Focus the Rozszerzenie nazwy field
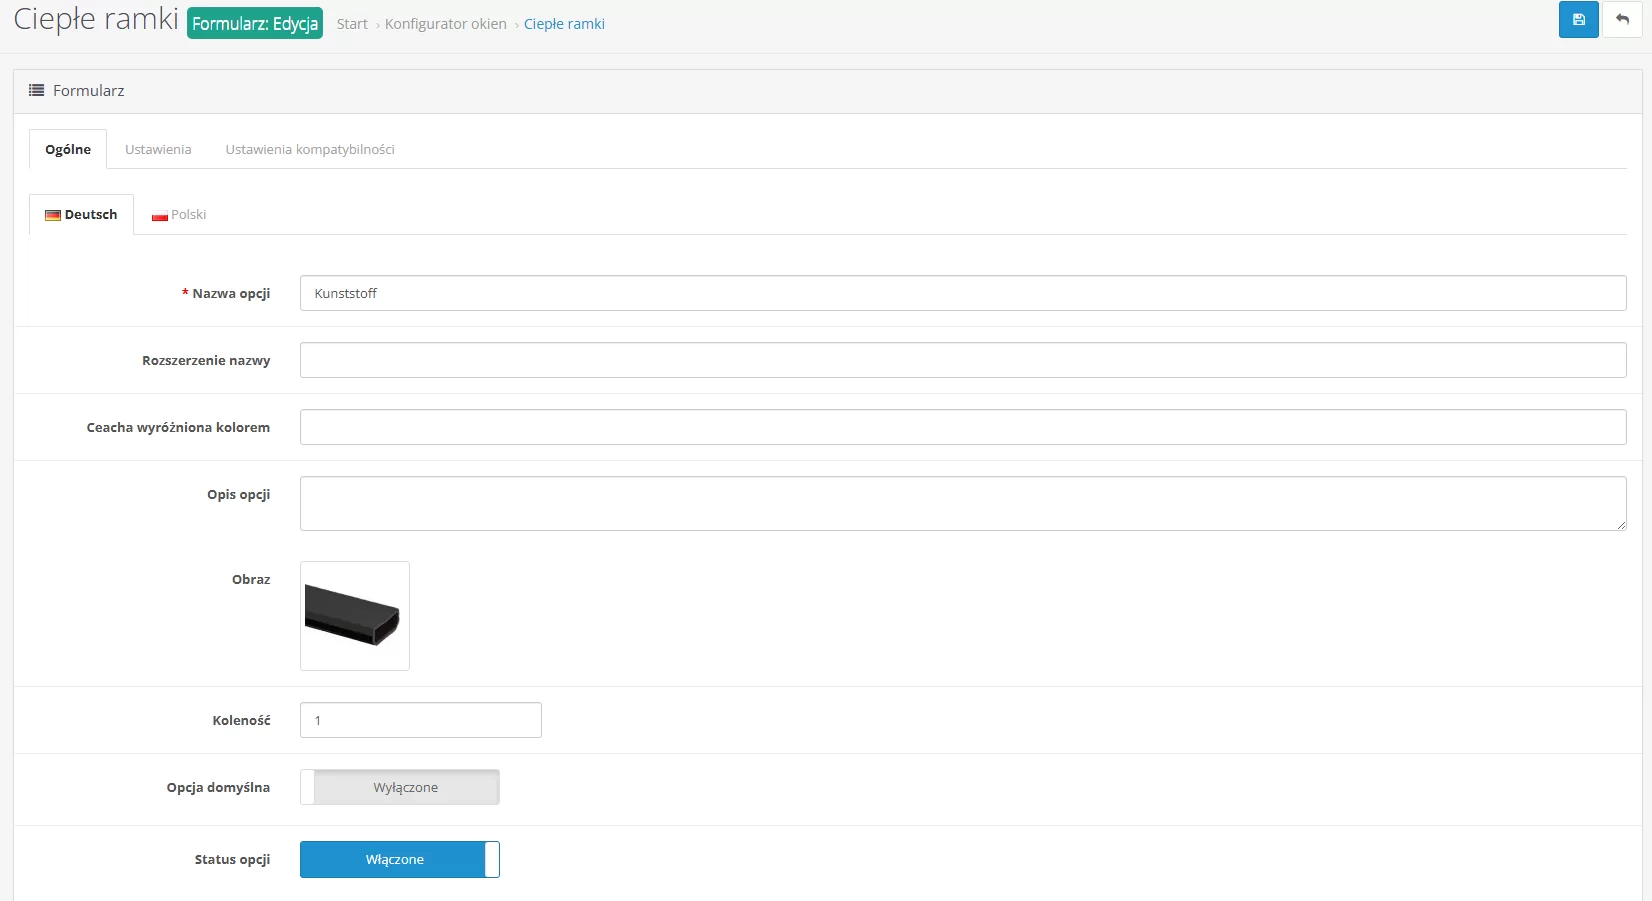The image size is (1652, 901). coord(962,360)
